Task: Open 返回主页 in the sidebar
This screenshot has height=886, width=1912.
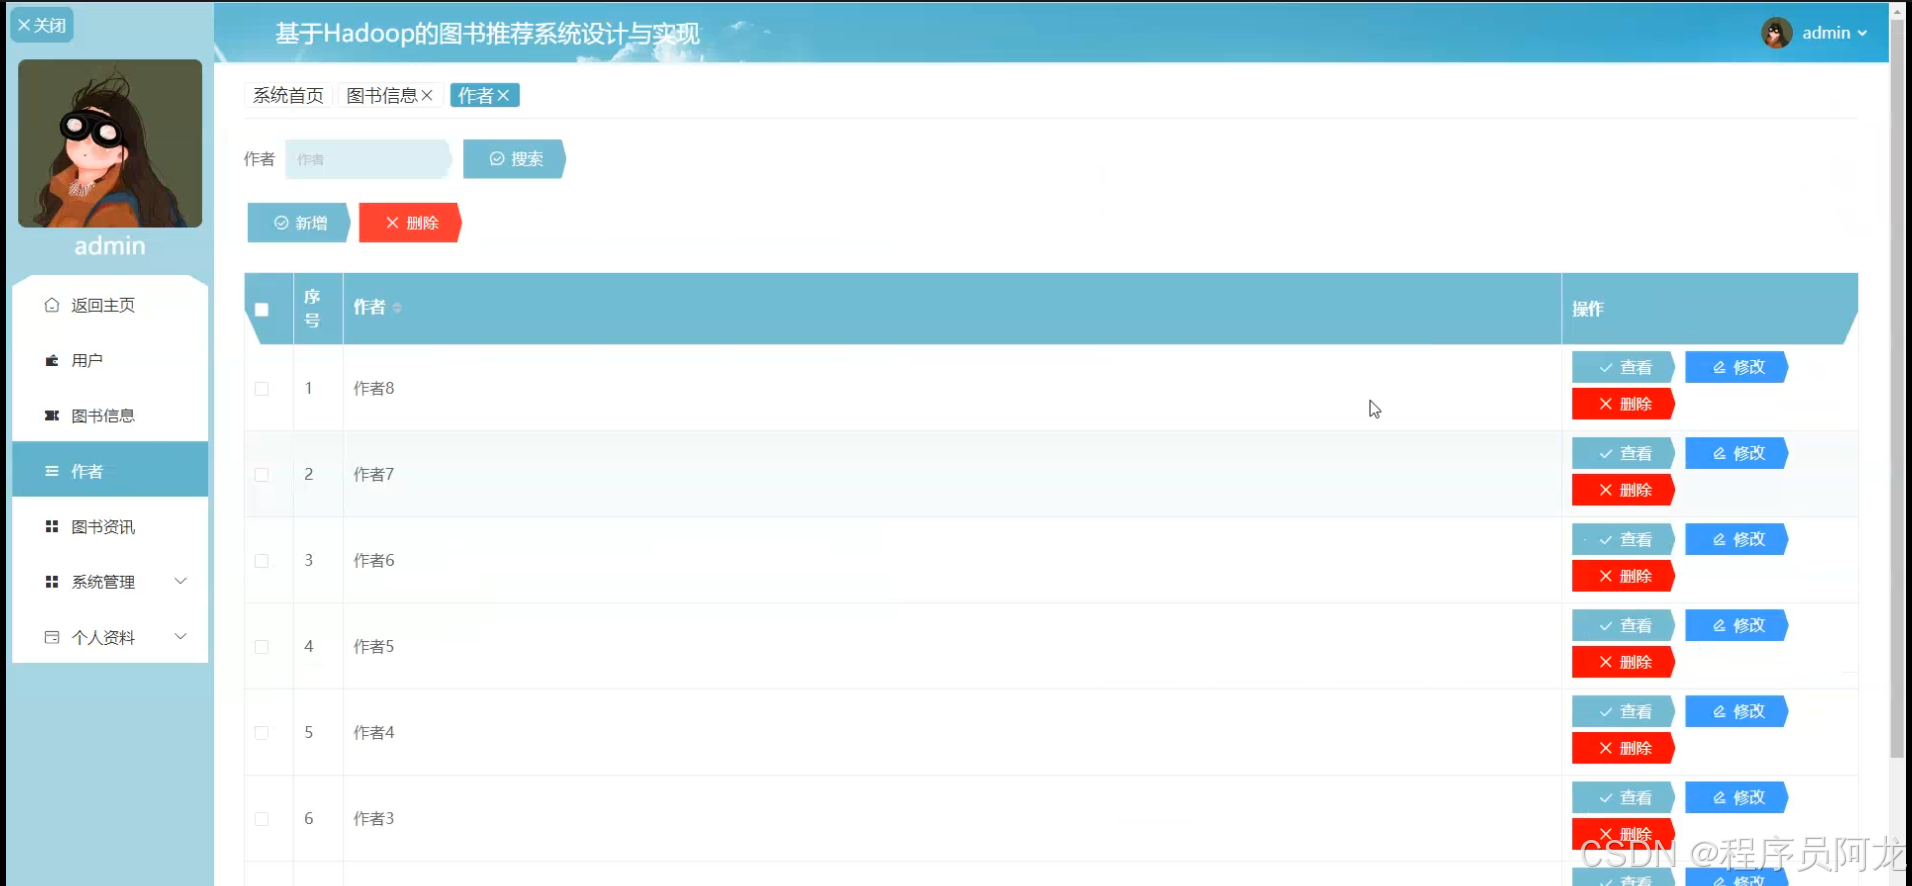Action: [110, 305]
